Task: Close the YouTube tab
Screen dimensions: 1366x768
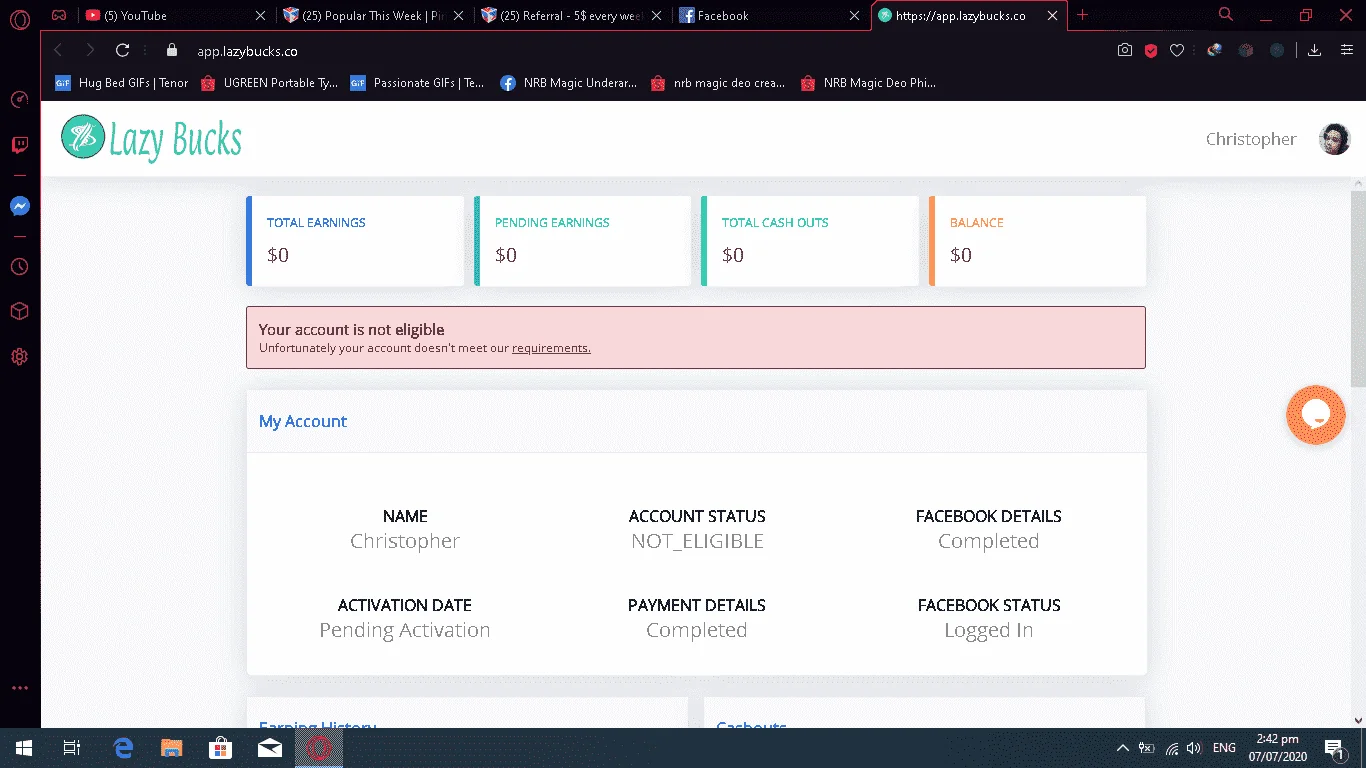Action: point(261,15)
